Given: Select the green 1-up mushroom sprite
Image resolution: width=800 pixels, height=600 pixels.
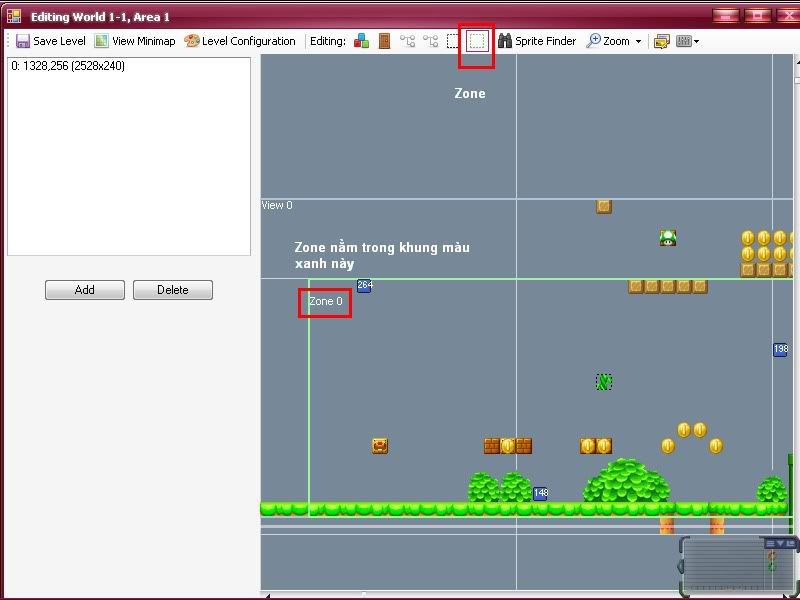Looking at the screenshot, I should coord(668,238).
